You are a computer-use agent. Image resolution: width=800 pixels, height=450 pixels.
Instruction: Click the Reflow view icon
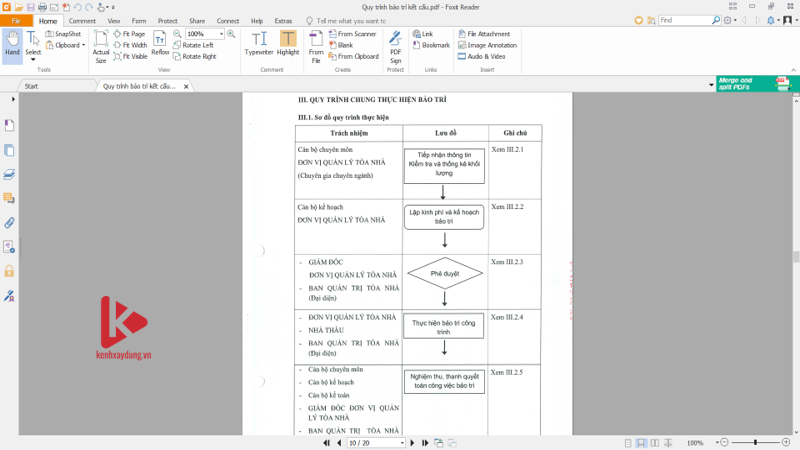pyautogui.click(x=160, y=44)
